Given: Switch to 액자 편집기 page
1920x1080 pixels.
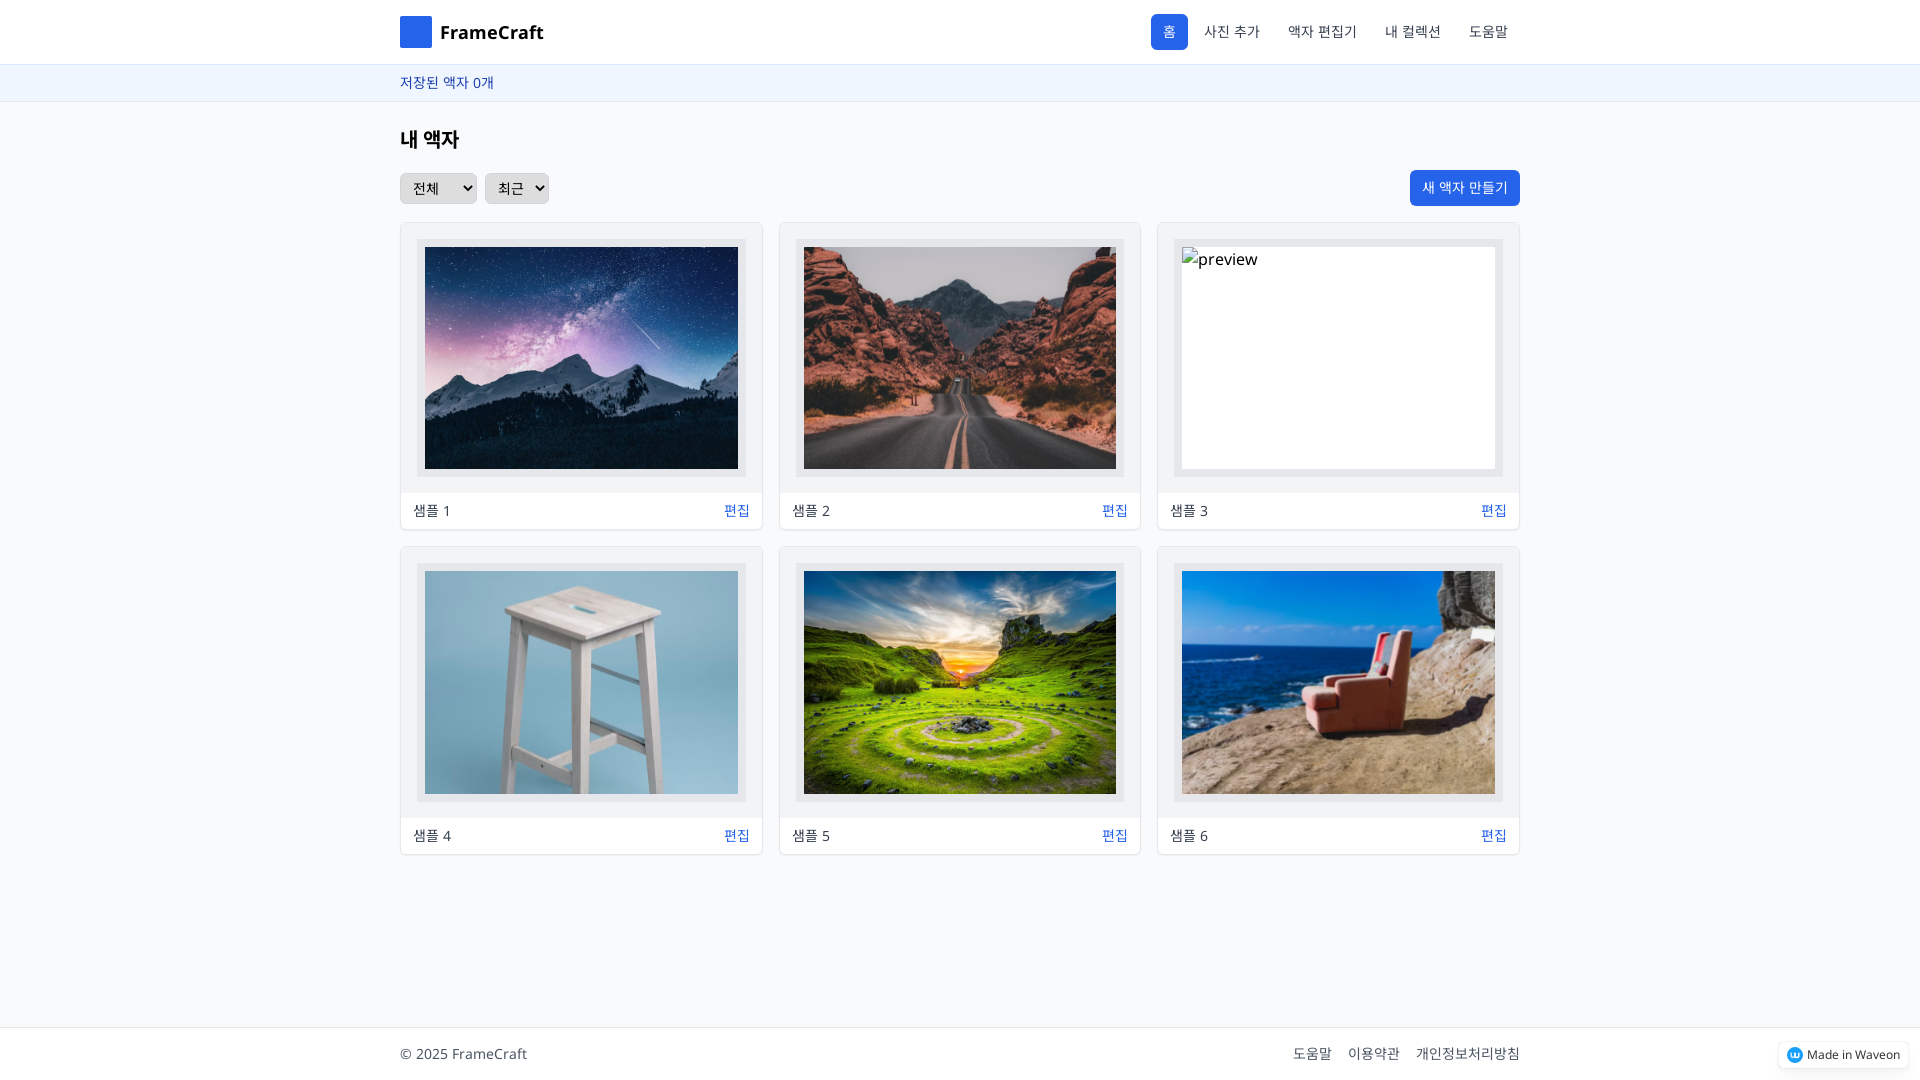Looking at the screenshot, I should pos(1321,32).
